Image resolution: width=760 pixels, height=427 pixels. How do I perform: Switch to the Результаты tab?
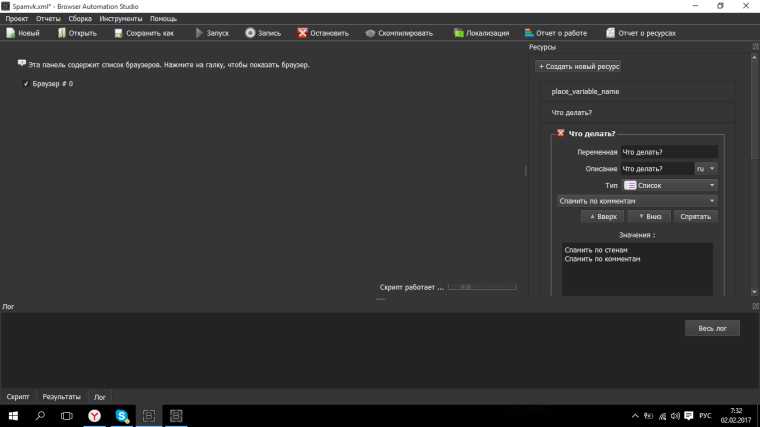61,397
